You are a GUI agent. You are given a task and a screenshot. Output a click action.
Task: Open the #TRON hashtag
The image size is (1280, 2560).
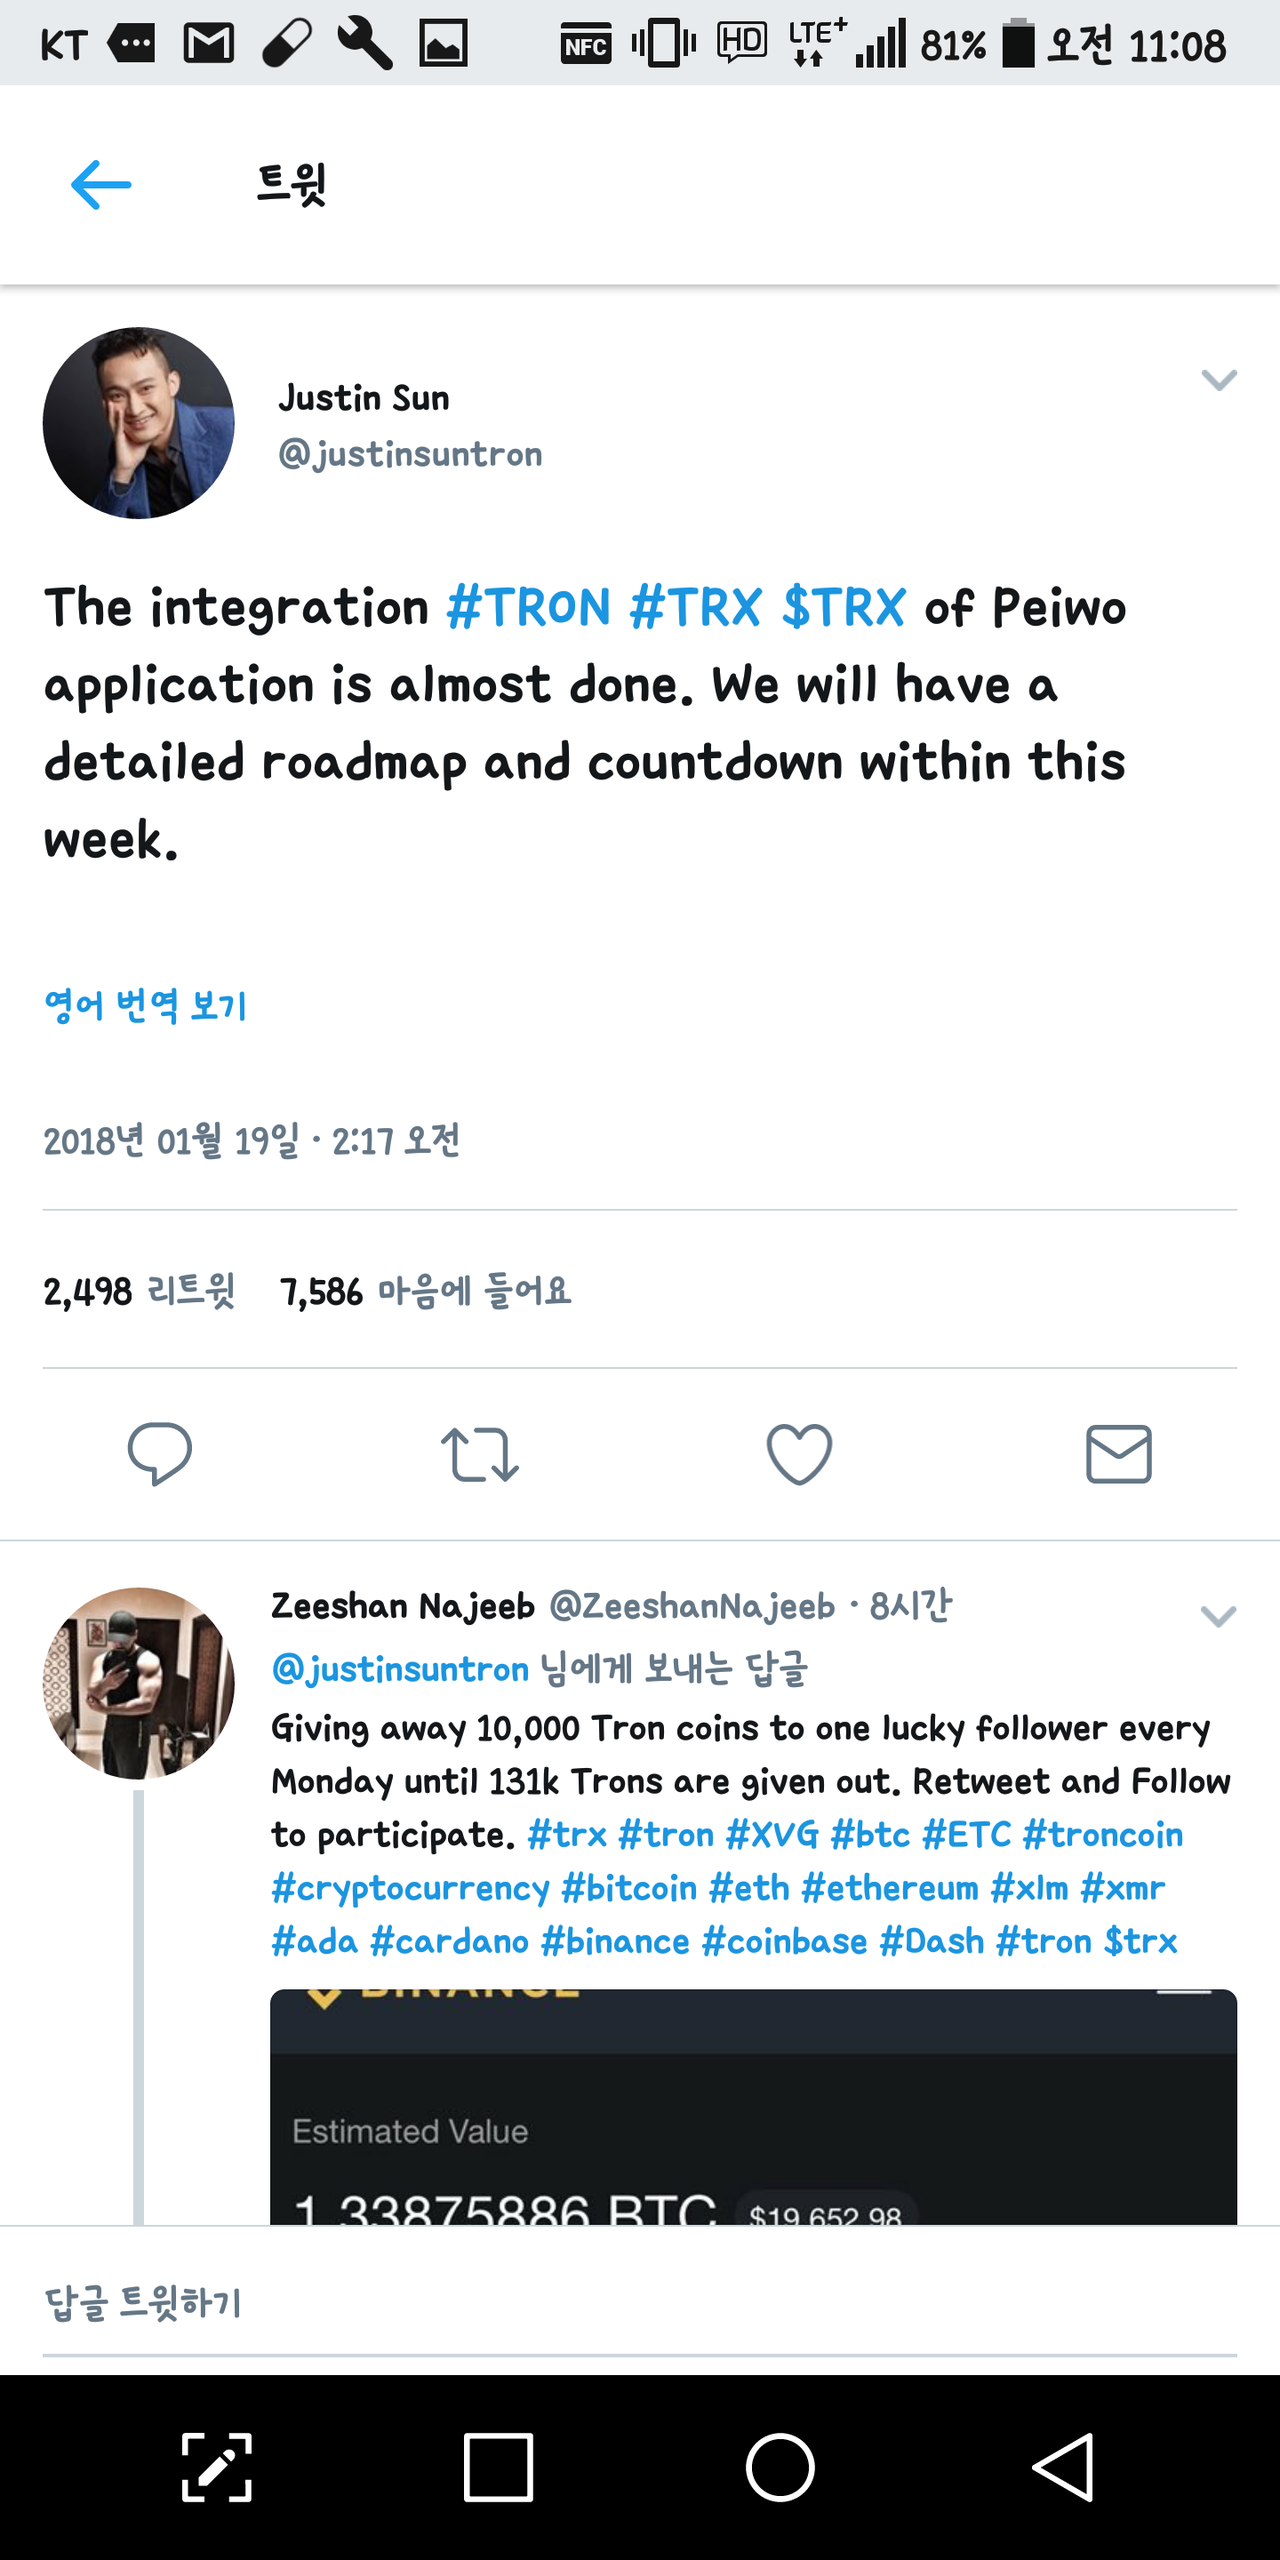click(528, 607)
